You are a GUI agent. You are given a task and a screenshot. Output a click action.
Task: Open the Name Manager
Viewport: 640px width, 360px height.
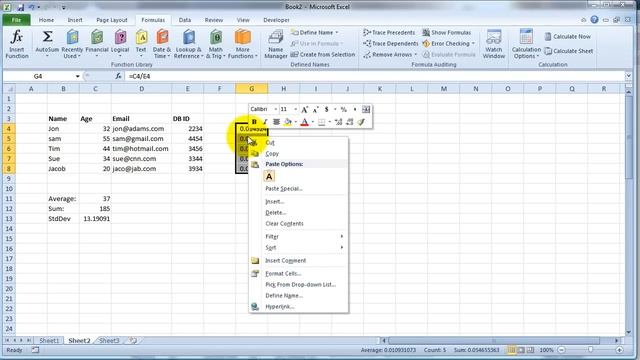click(276, 44)
